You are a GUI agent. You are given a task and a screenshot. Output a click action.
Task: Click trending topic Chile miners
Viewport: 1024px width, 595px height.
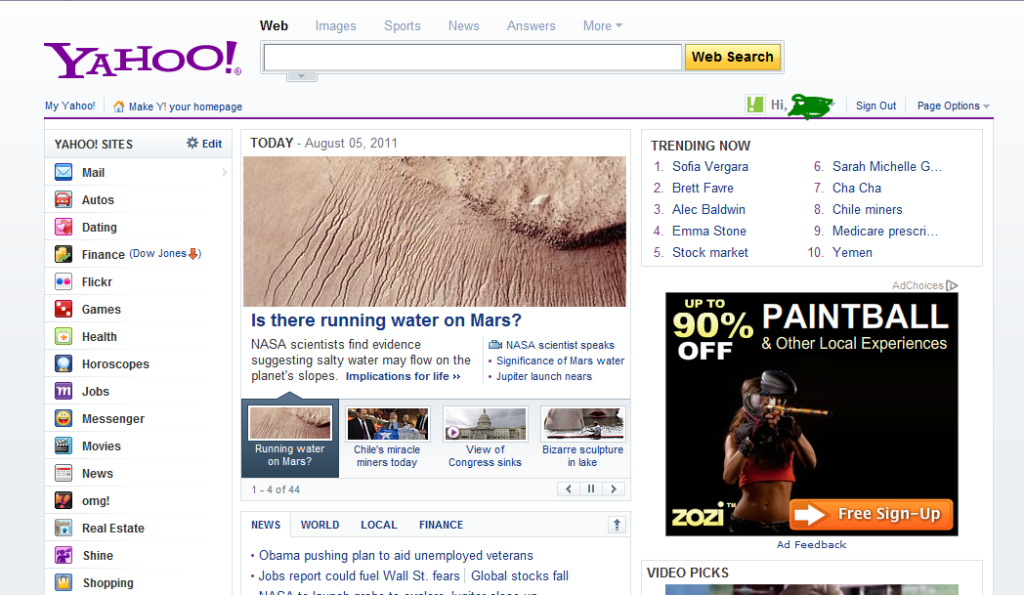click(x=867, y=210)
